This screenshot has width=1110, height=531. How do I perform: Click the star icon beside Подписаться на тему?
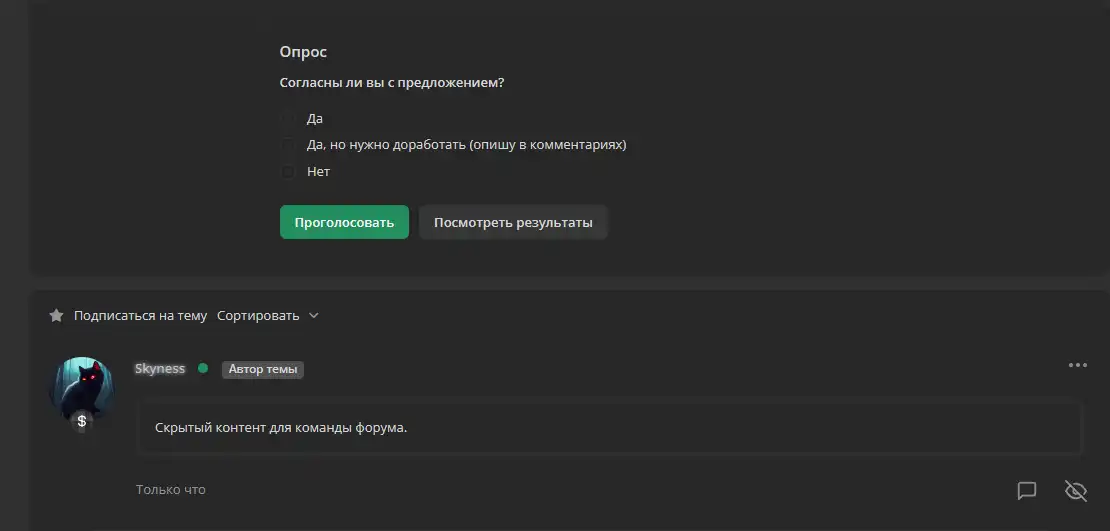coord(56,316)
